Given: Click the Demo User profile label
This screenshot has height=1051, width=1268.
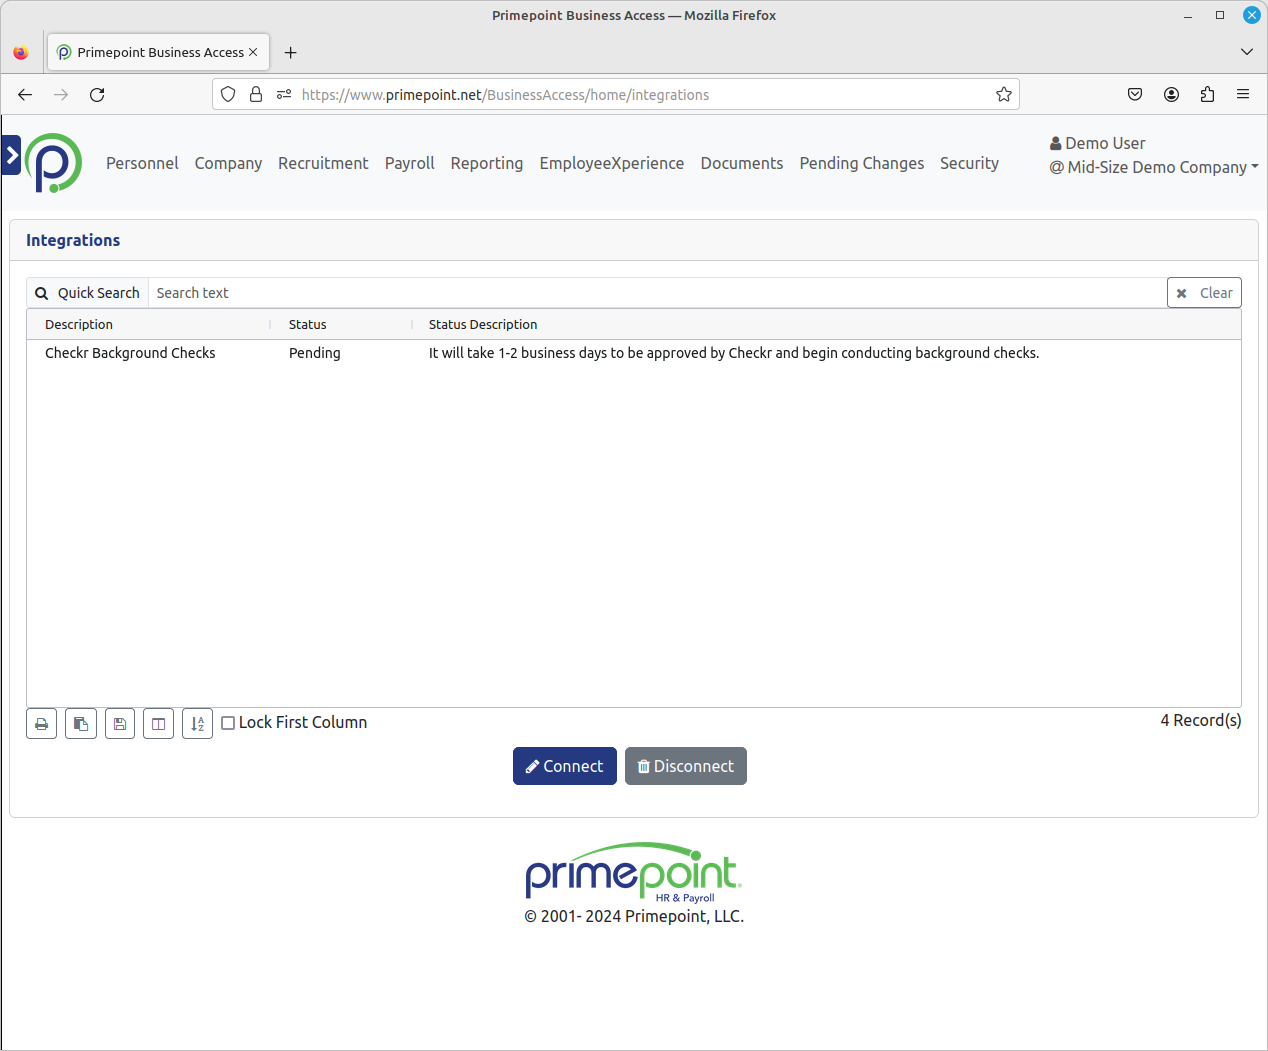Looking at the screenshot, I should pyautogui.click(x=1097, y=143).
